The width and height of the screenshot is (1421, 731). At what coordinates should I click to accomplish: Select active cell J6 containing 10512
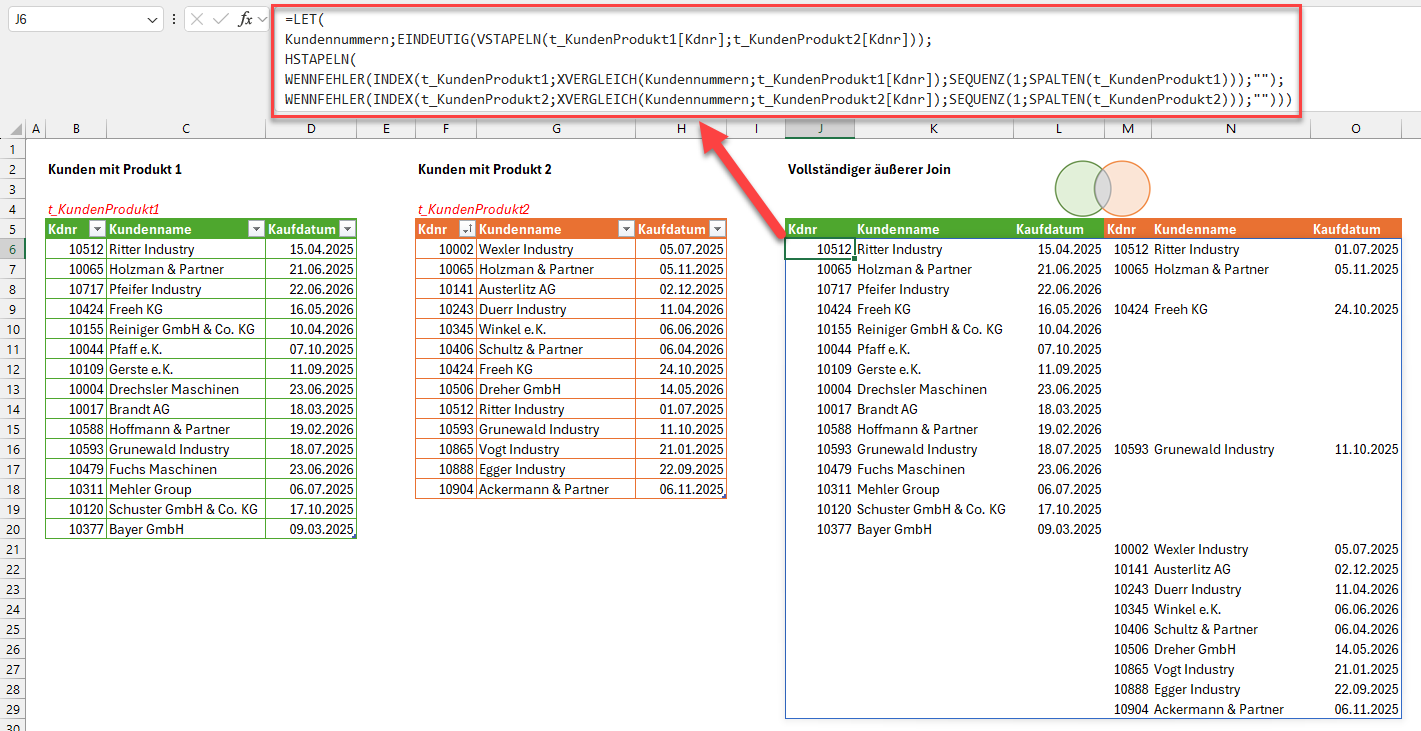pos(820,249)
